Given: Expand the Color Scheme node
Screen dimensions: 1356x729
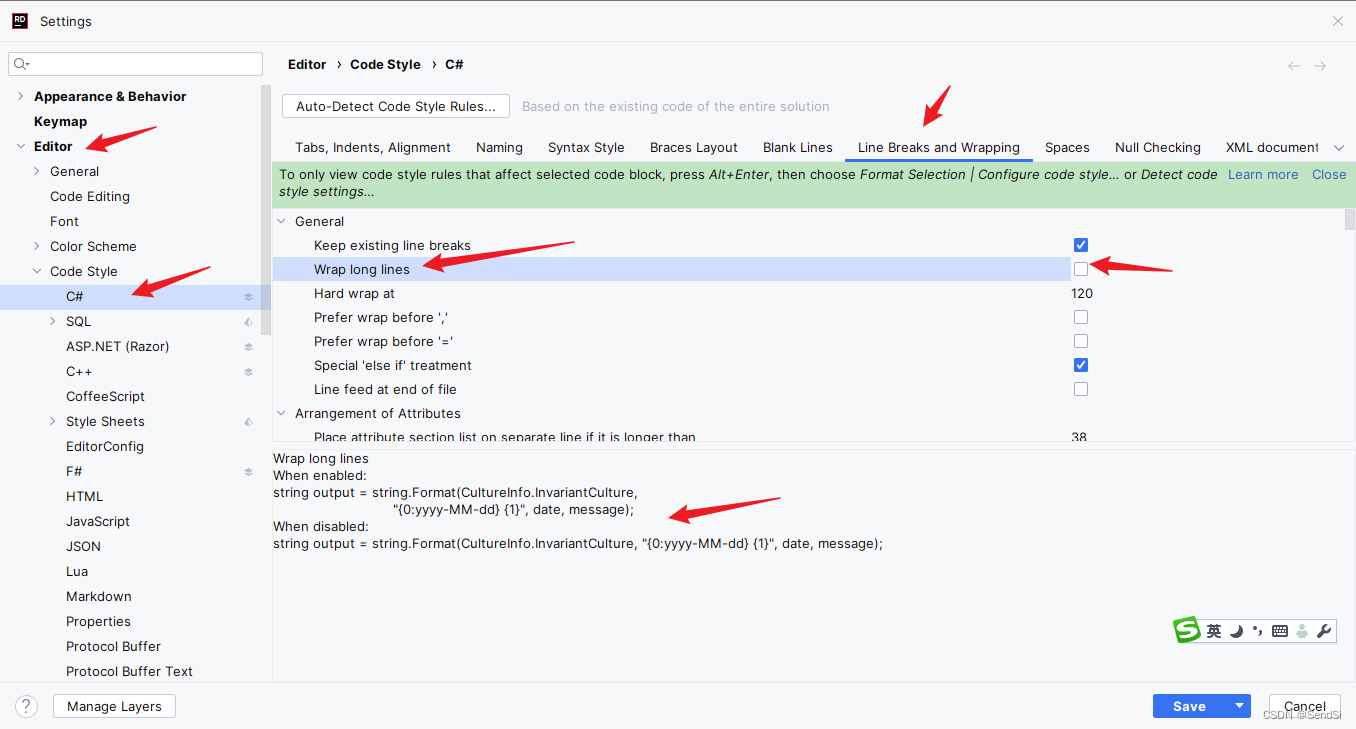Looking at the screenshot, I should click(x=37, y=247).
